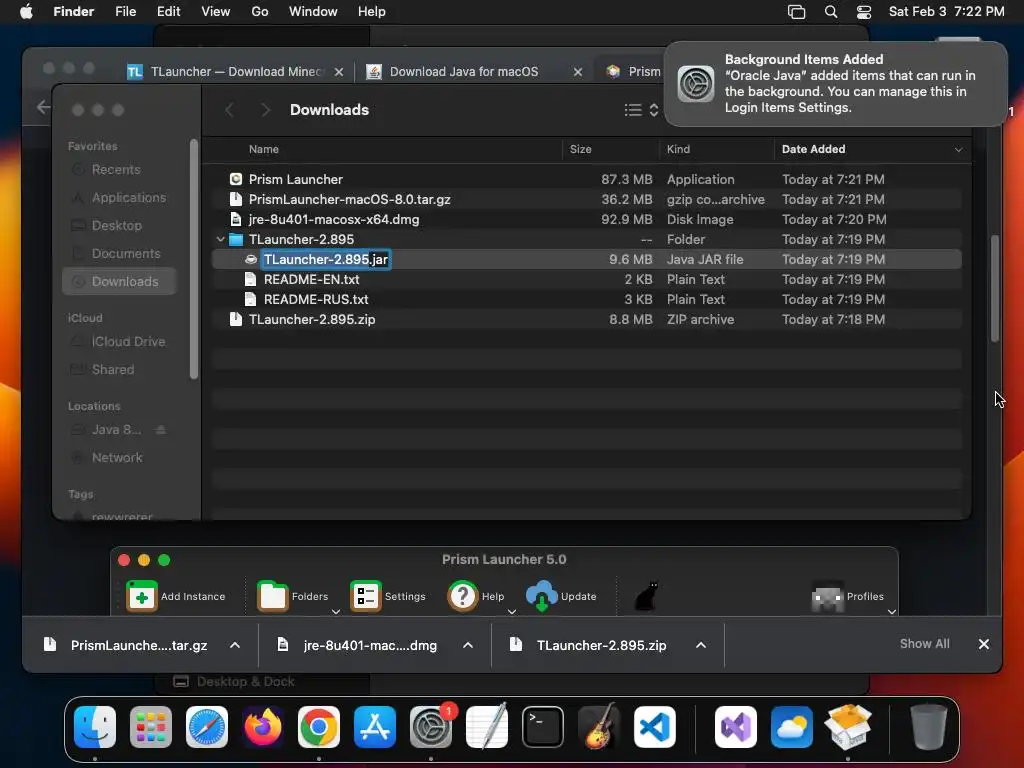The image size is (1024, 768).
Task: Open the Finder View menu
Action: [x=216, y=12]
